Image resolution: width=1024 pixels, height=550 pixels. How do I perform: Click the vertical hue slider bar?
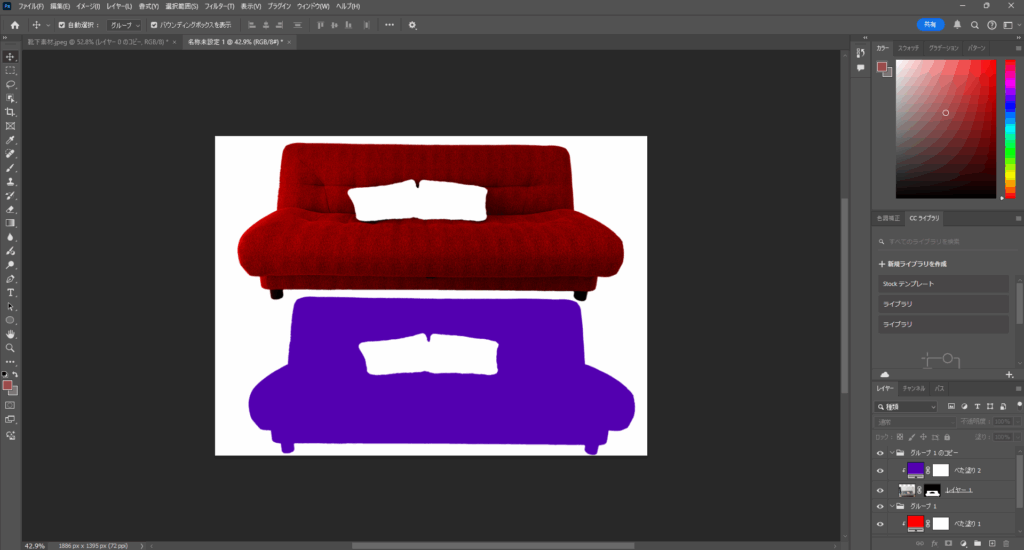[x=1010, y=125]
